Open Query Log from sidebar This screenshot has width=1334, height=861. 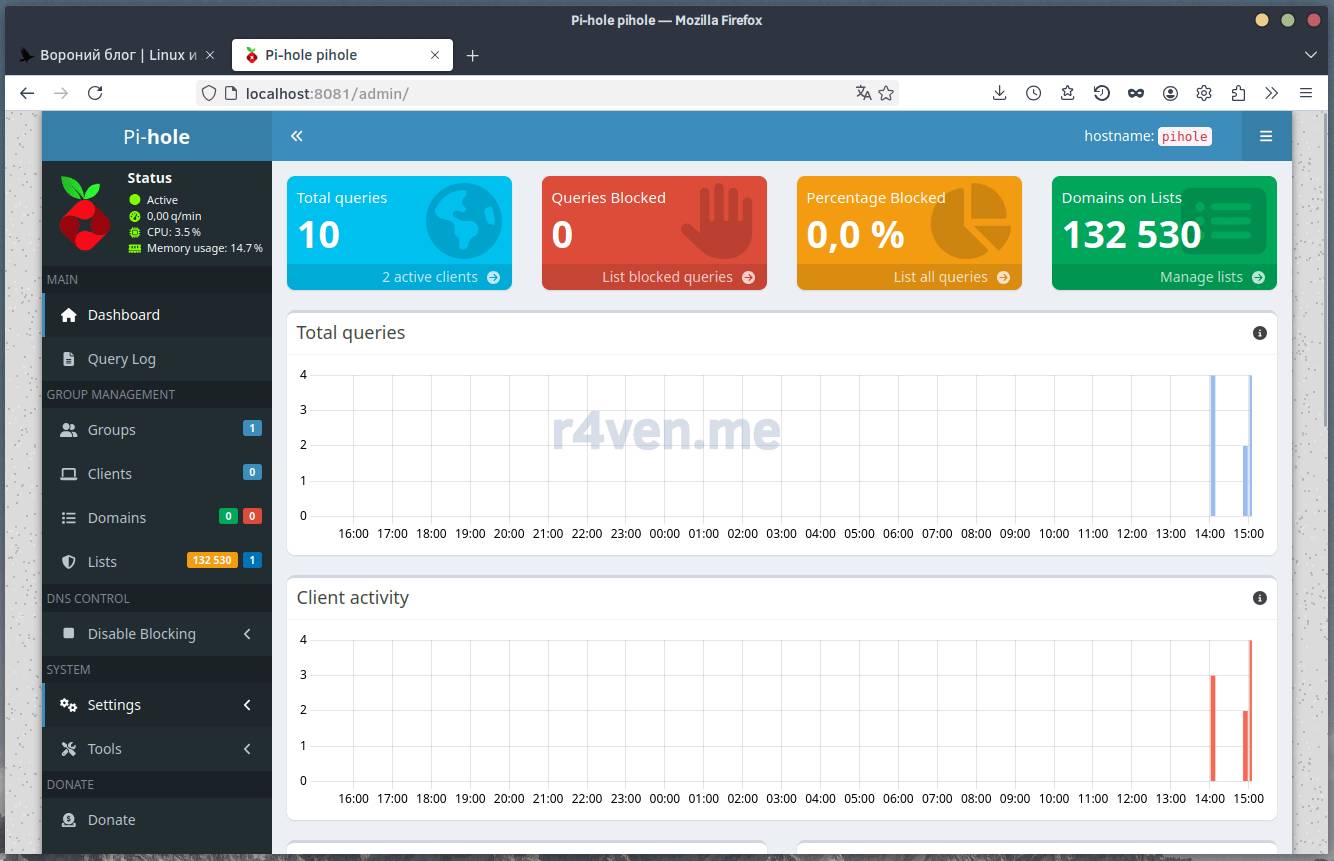tap(121, 359)
